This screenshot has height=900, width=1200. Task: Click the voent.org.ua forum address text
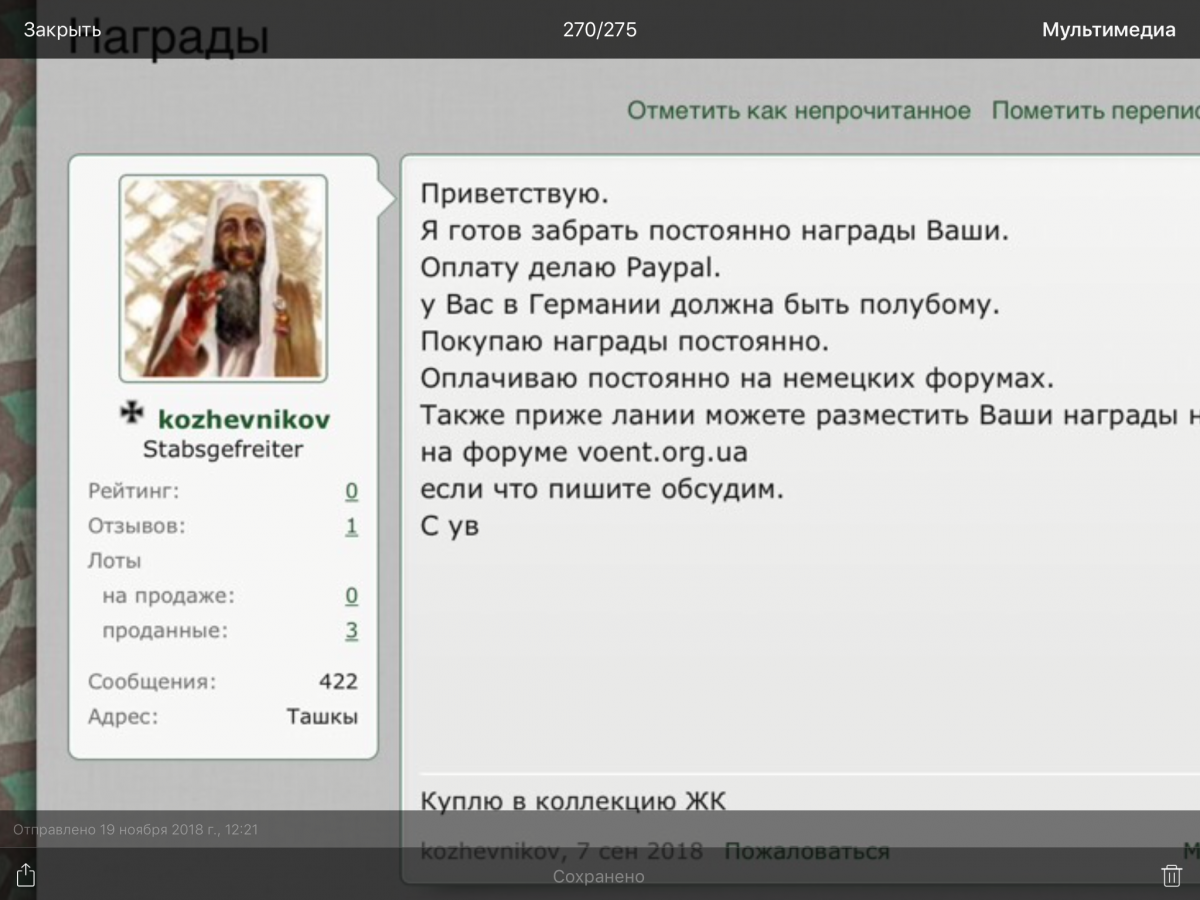663,452
